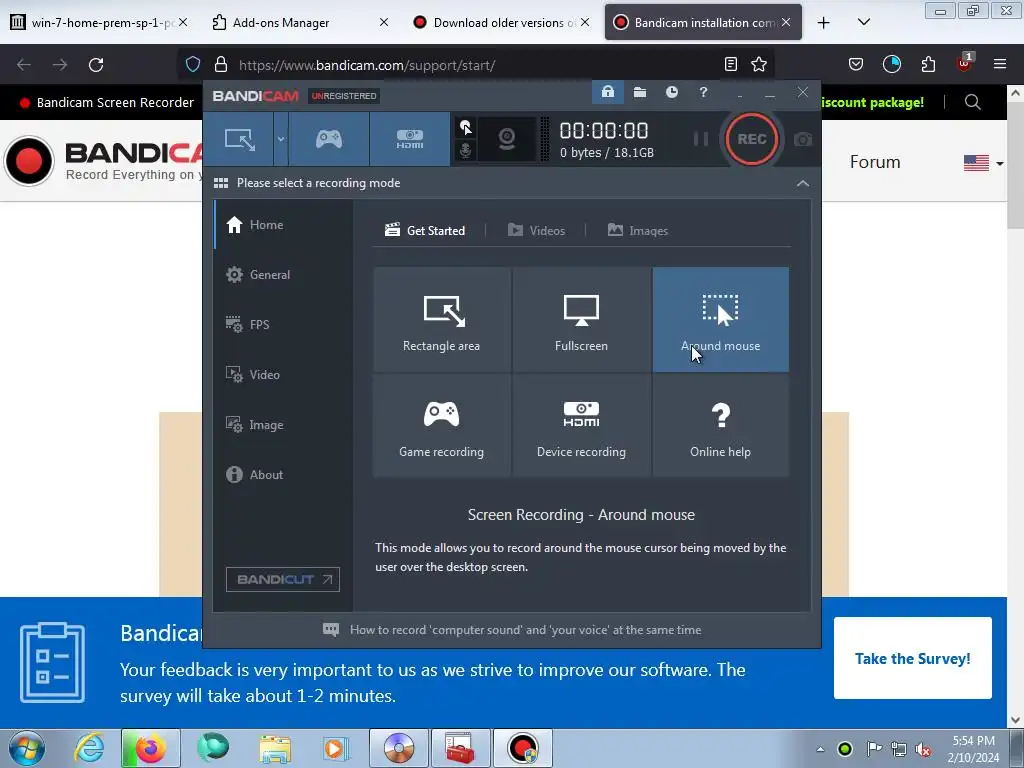Switch to the Images tab
Viewport: 1024px width, 768px height.
point(637,231)
